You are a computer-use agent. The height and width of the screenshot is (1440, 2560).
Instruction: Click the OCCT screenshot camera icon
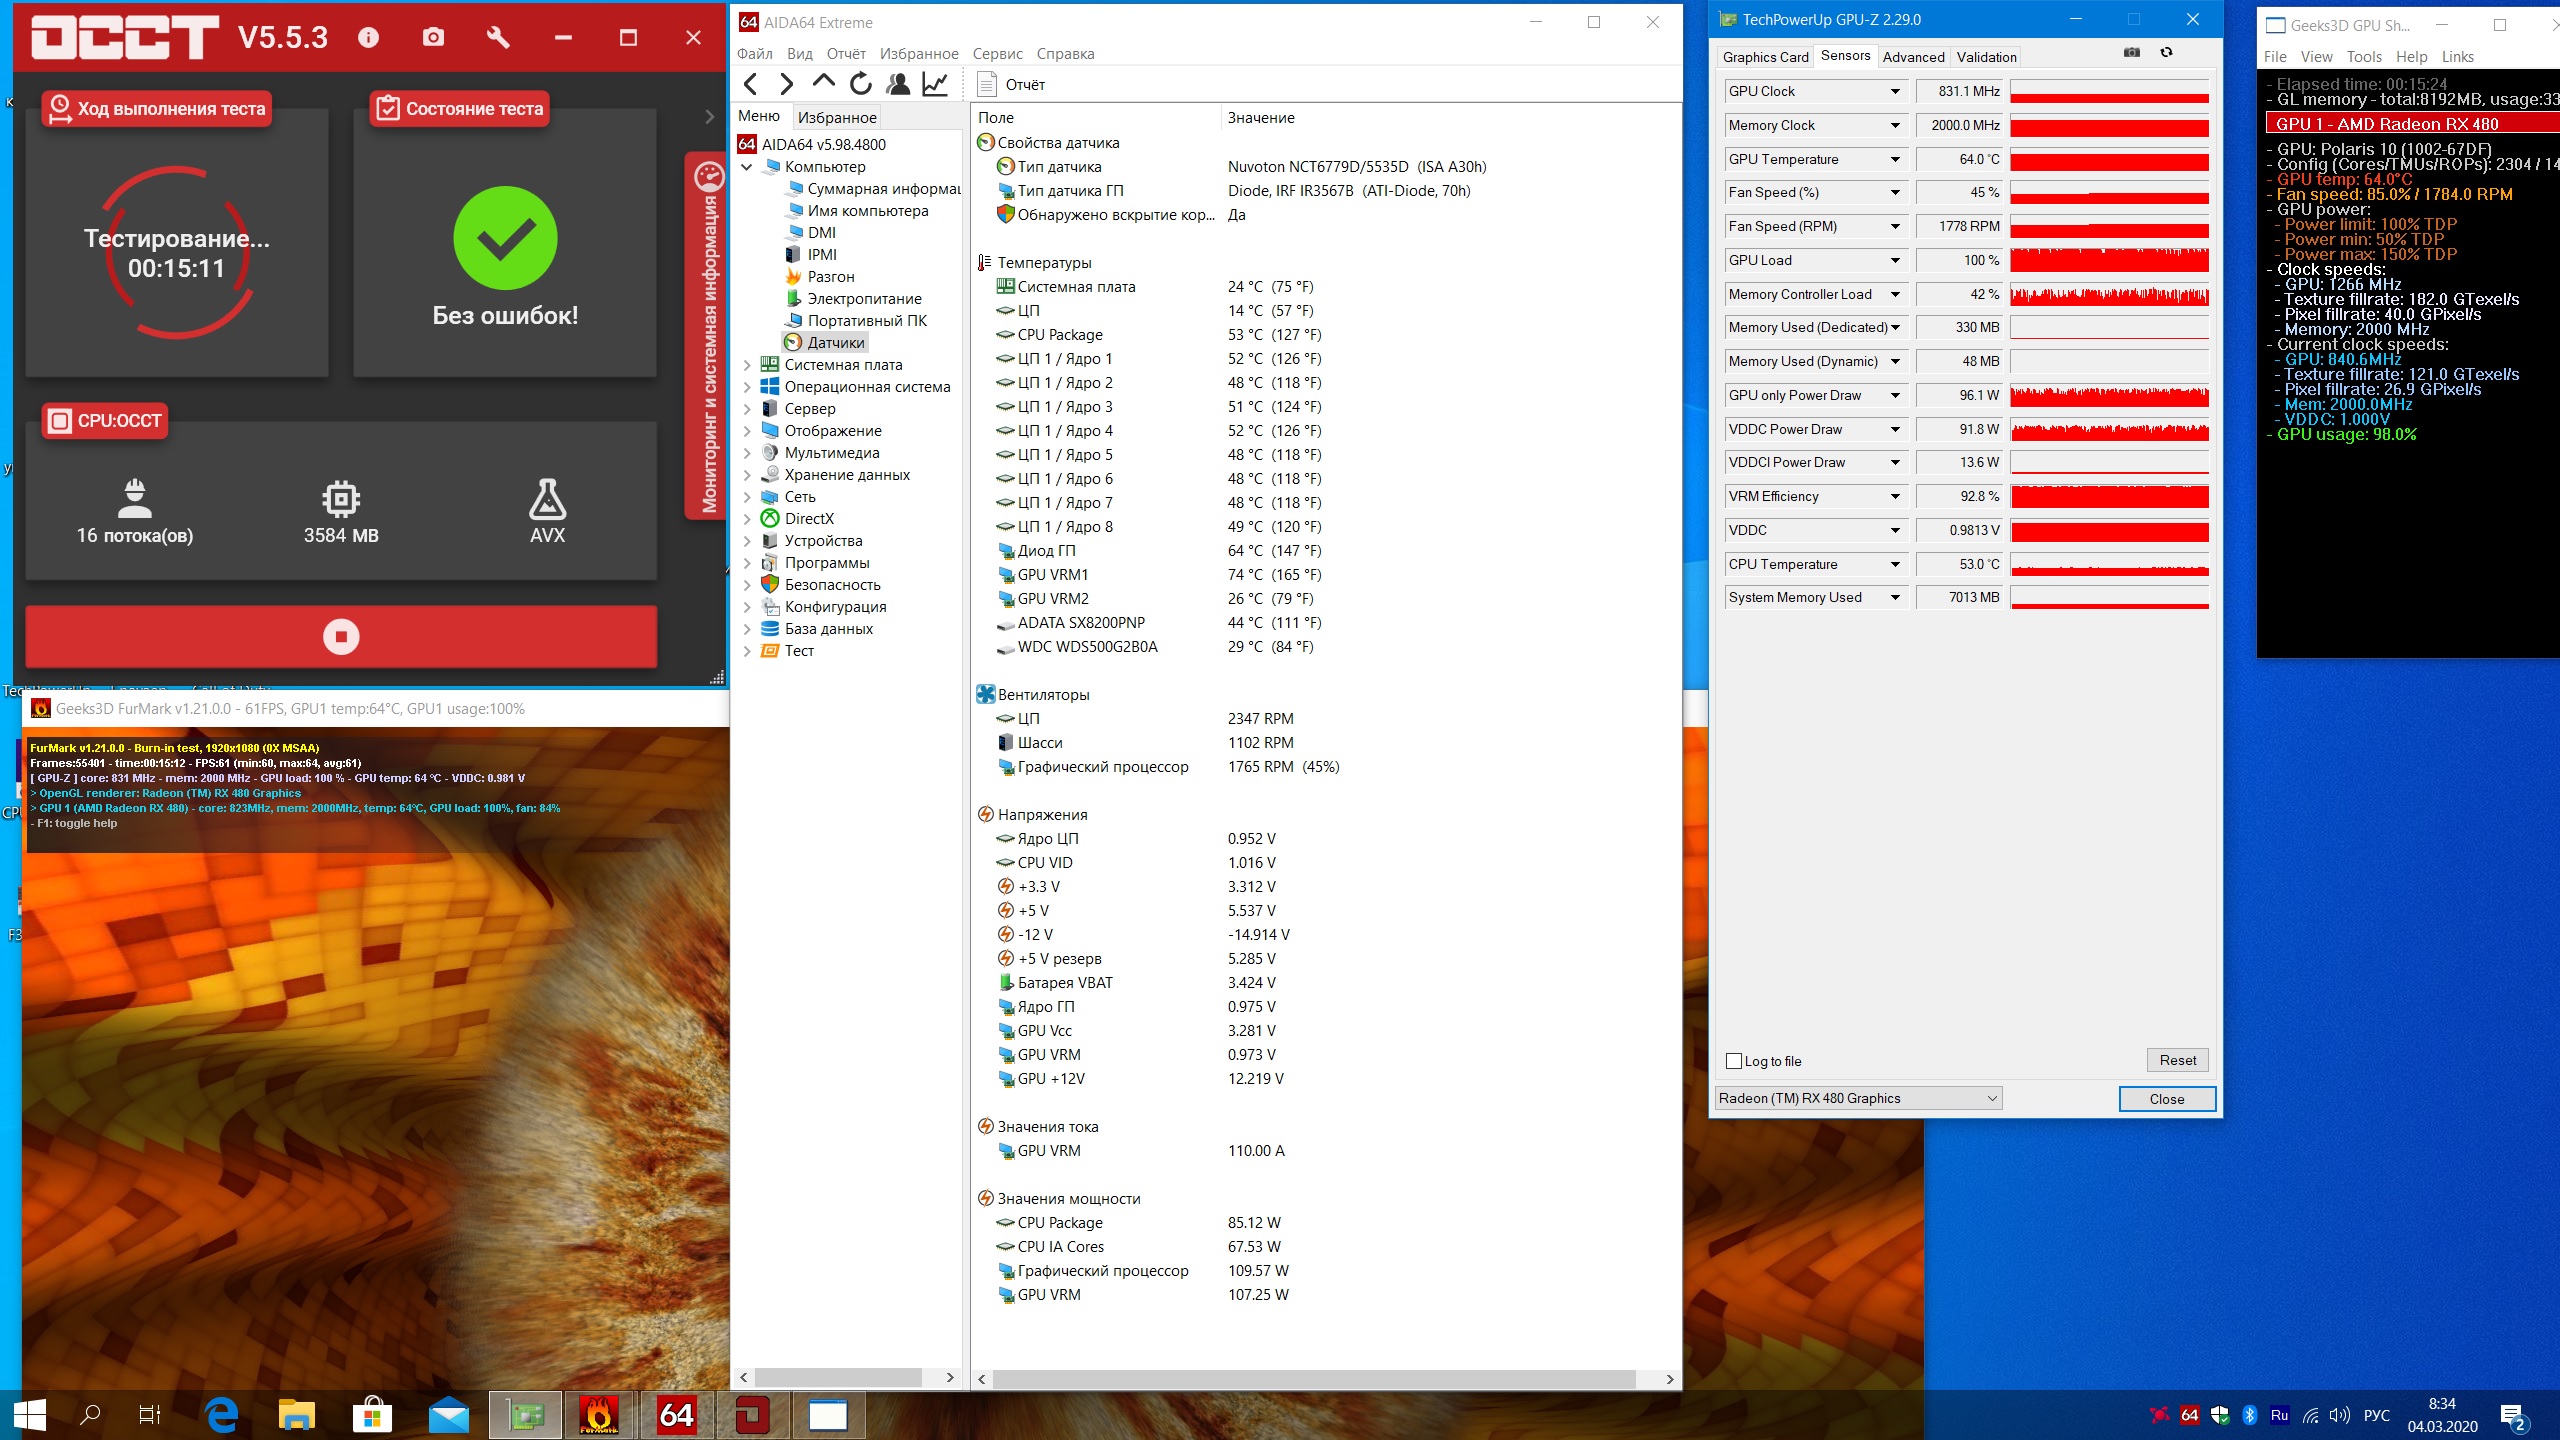pyautogui.click(x=433, y=38)
